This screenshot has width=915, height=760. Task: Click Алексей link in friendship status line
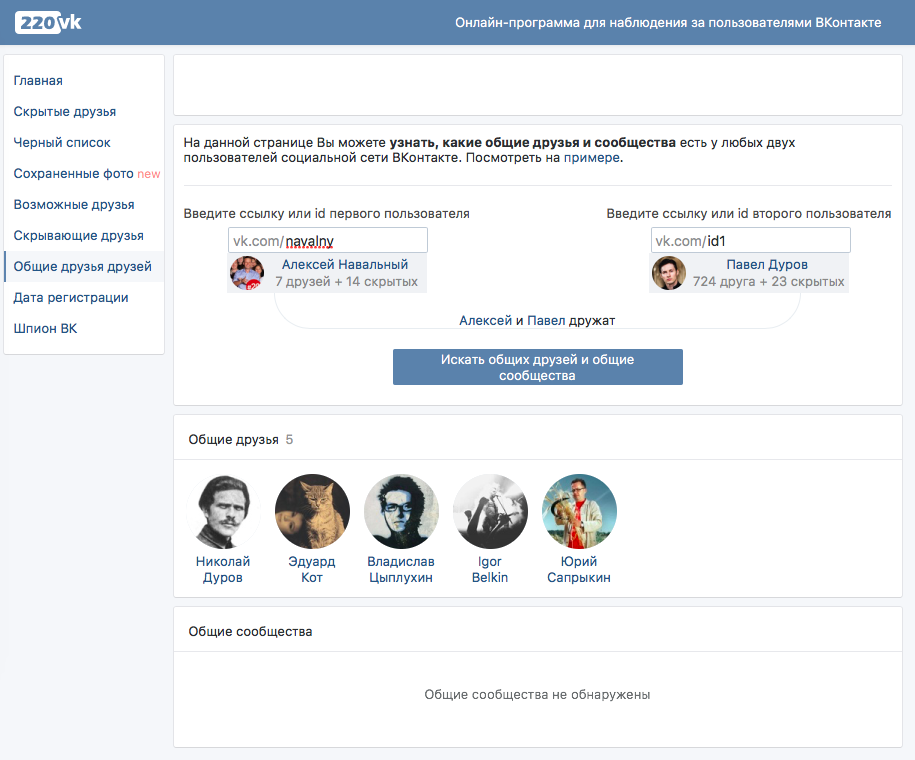(486, 320)
